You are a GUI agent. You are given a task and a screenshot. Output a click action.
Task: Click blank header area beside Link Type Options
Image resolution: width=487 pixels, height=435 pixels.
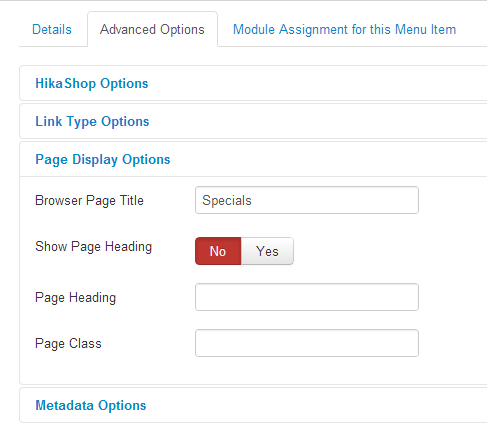pyautogui.click(x=317, y=121)
